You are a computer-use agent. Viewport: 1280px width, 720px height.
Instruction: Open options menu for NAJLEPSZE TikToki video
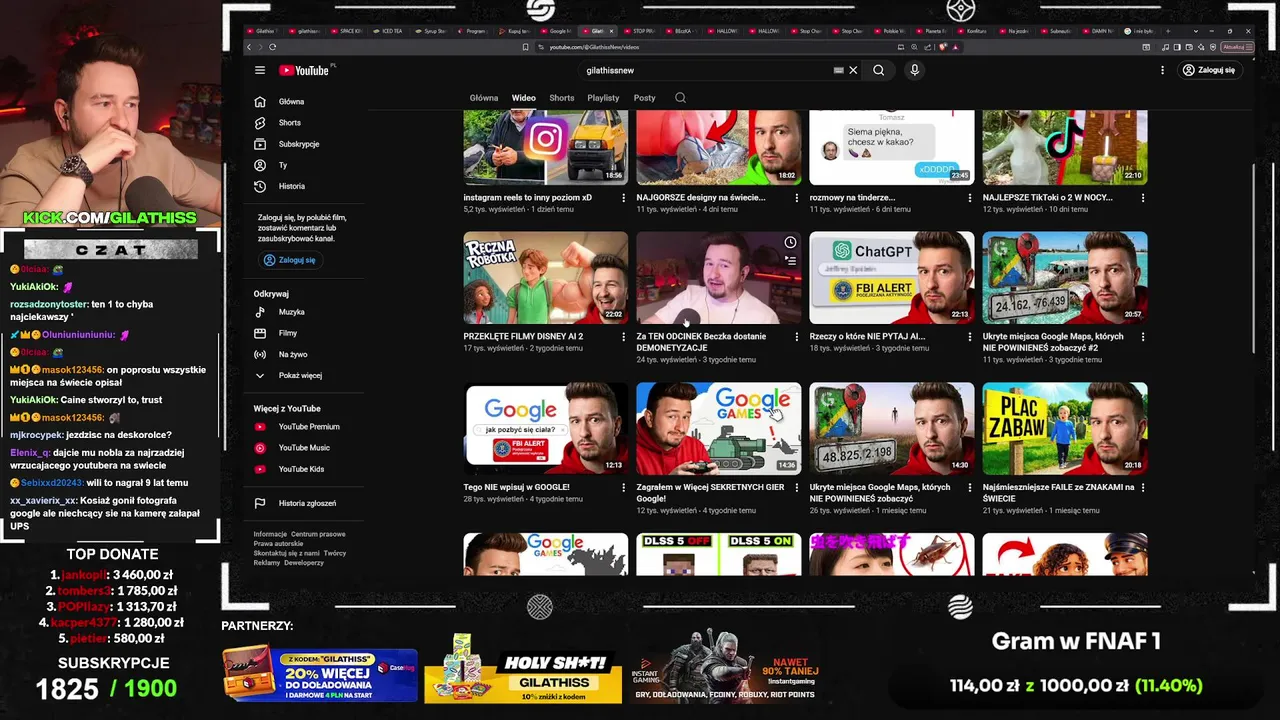point(1142,198)
